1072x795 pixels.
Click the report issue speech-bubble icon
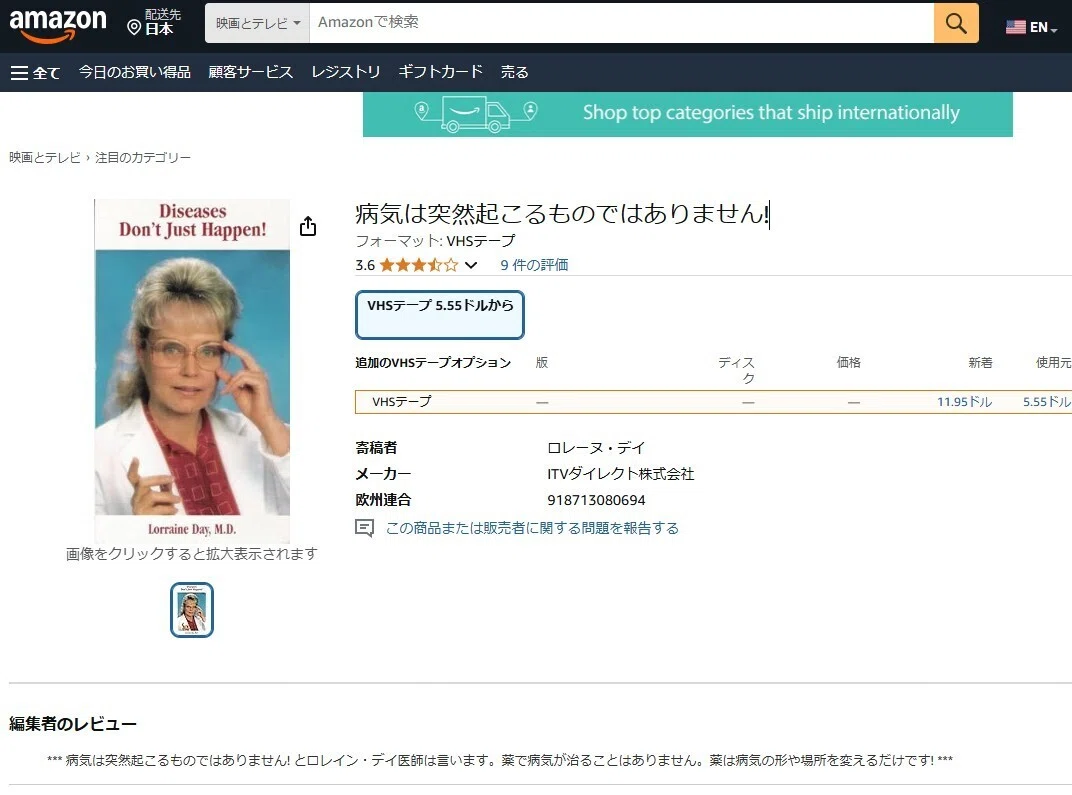point(364,528)
